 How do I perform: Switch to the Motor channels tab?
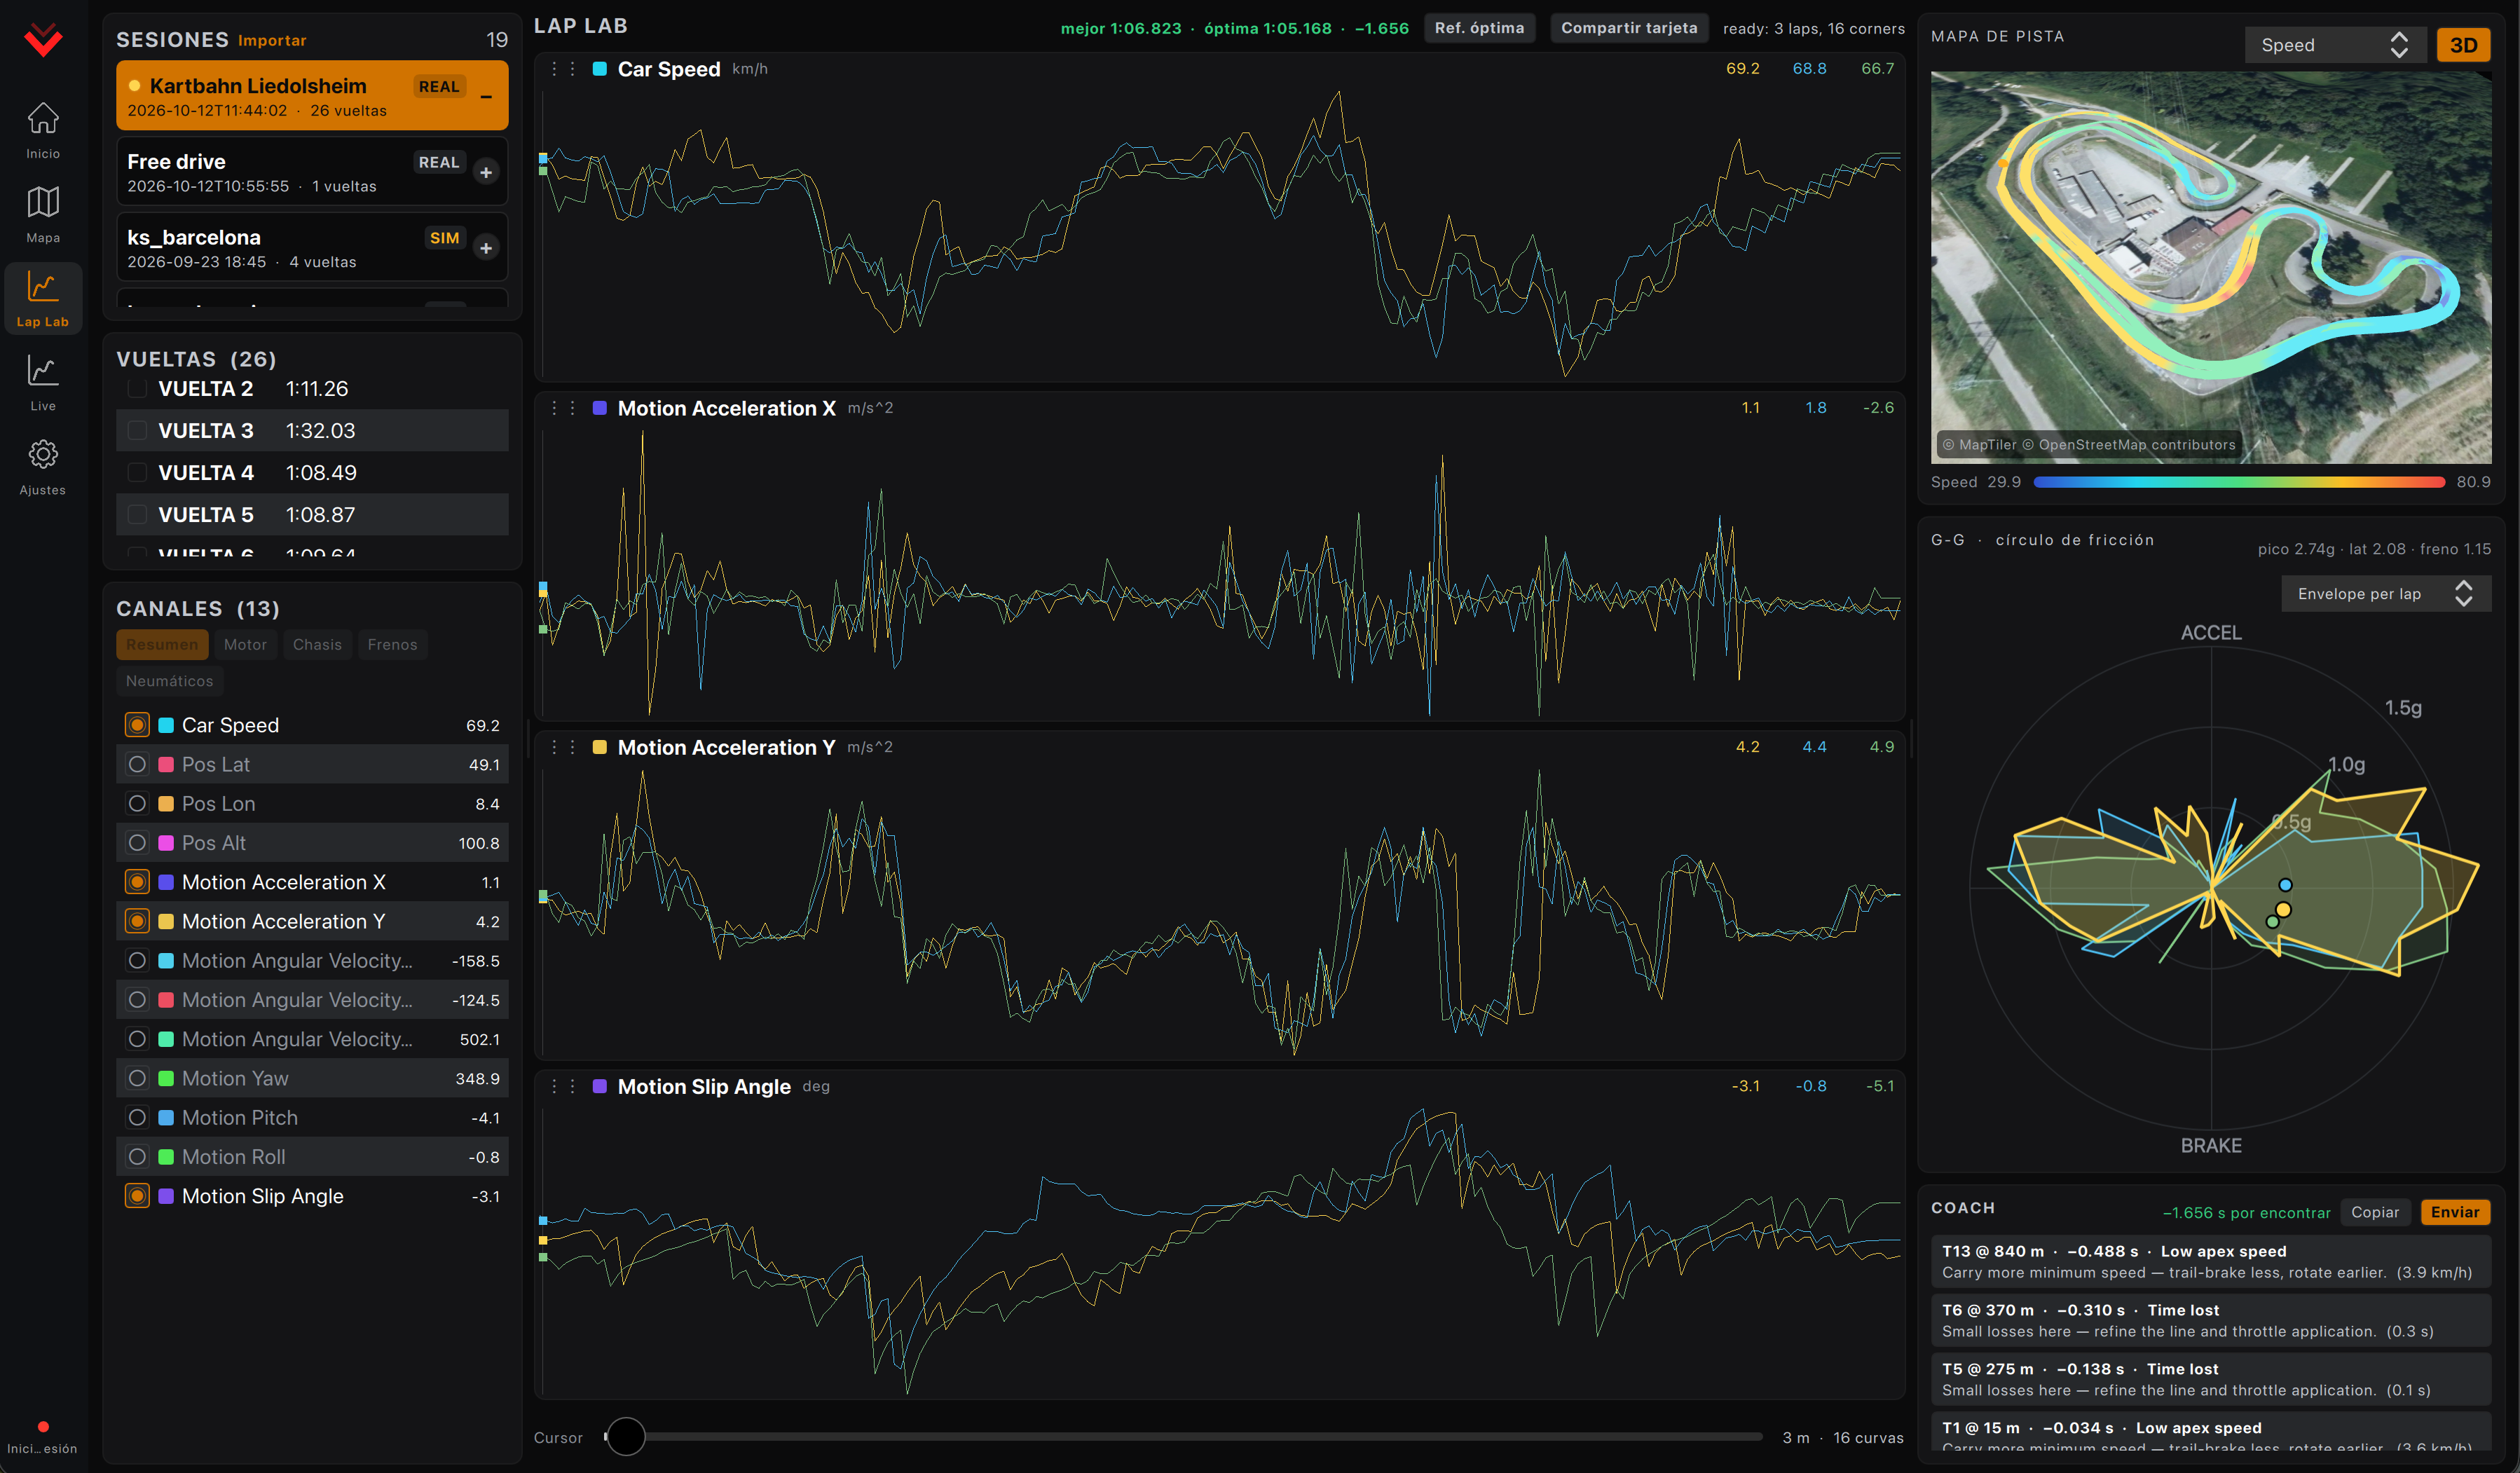(245, 644)
